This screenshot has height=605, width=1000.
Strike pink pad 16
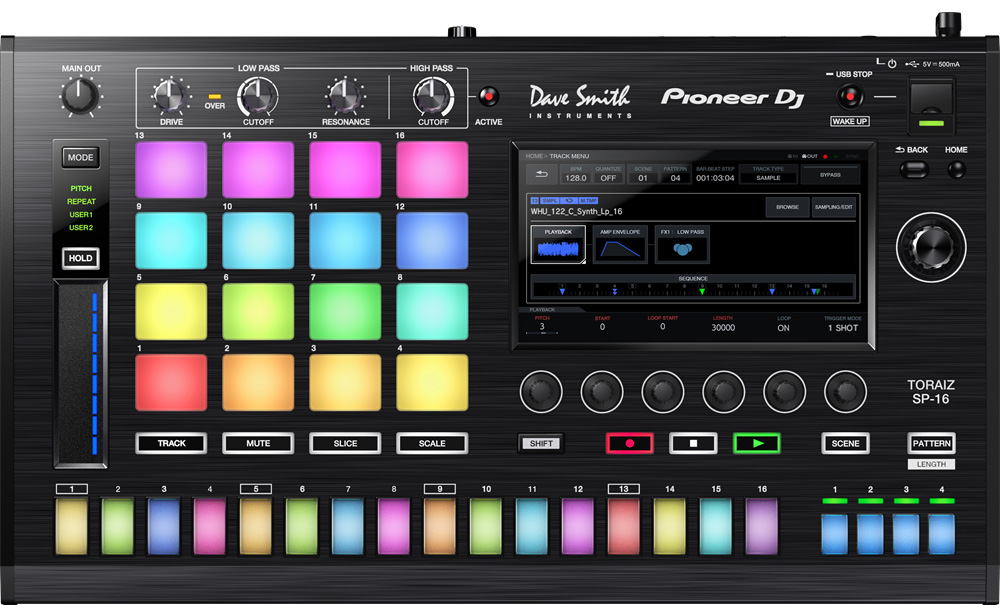(x=432, y=170)
